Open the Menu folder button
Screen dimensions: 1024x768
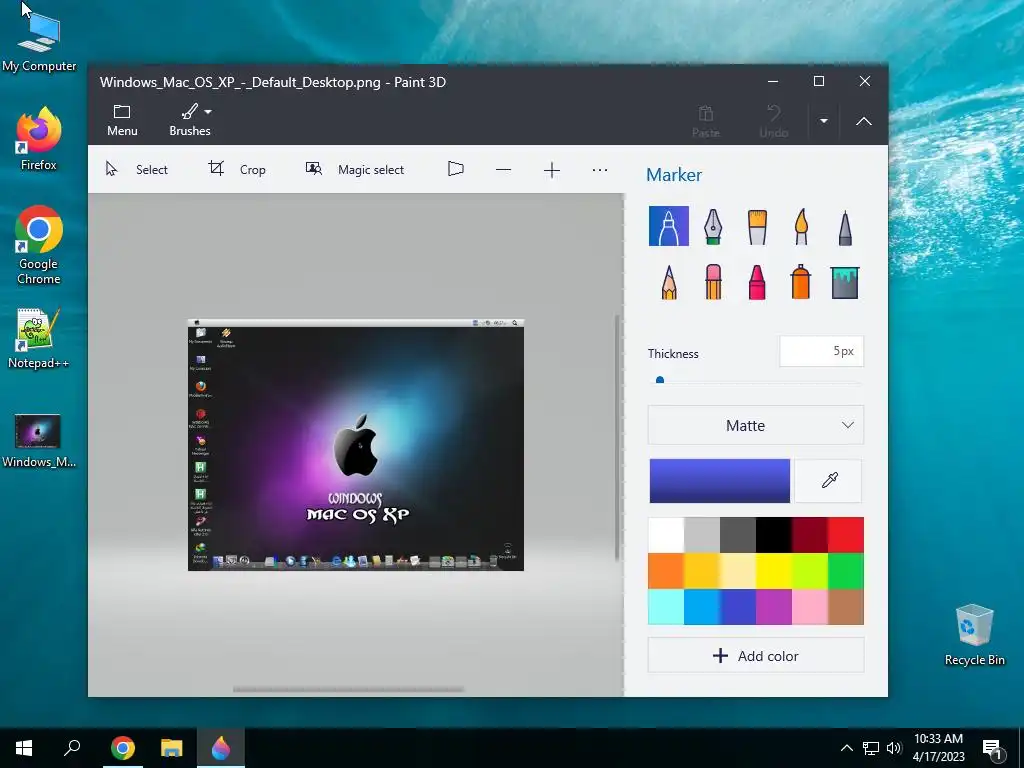click(x=122, y=120)
